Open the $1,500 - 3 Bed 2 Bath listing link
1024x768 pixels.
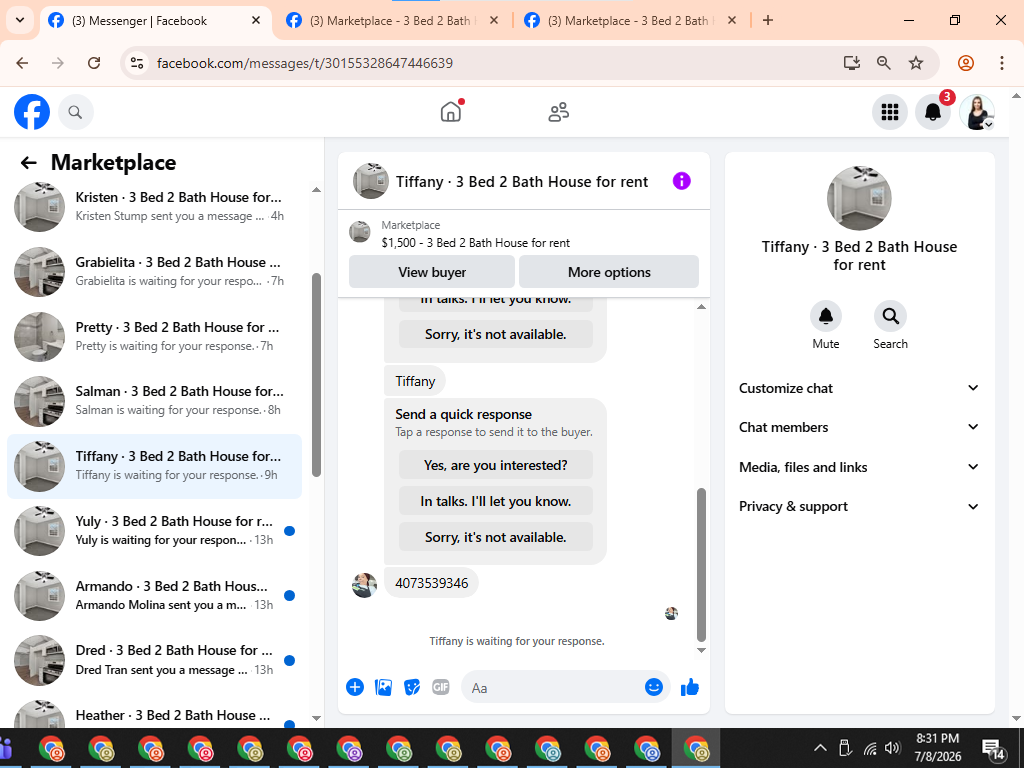[475, 243]
